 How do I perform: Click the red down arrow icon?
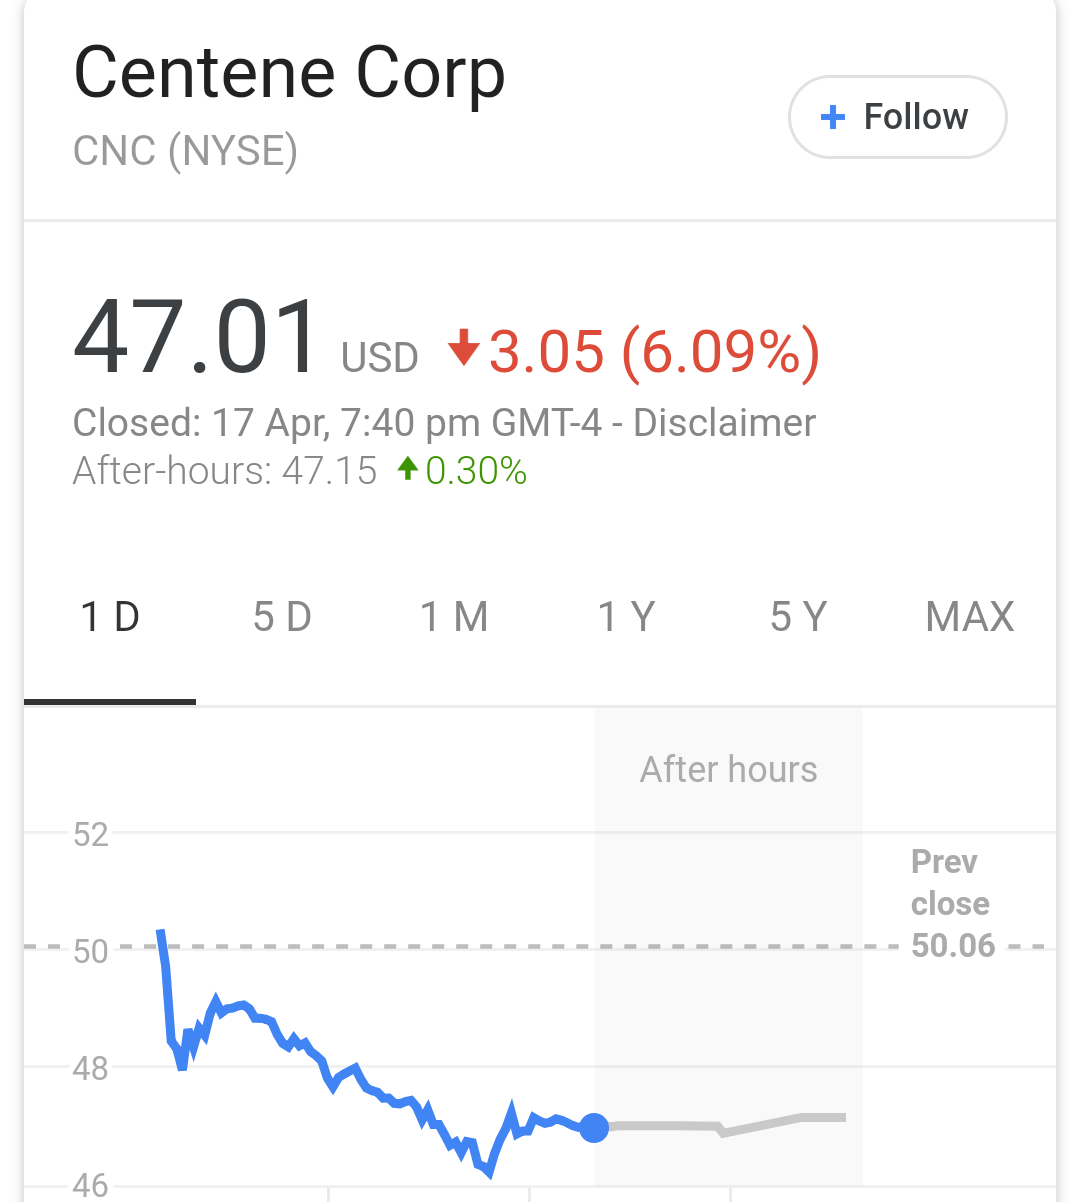[463, 347]
